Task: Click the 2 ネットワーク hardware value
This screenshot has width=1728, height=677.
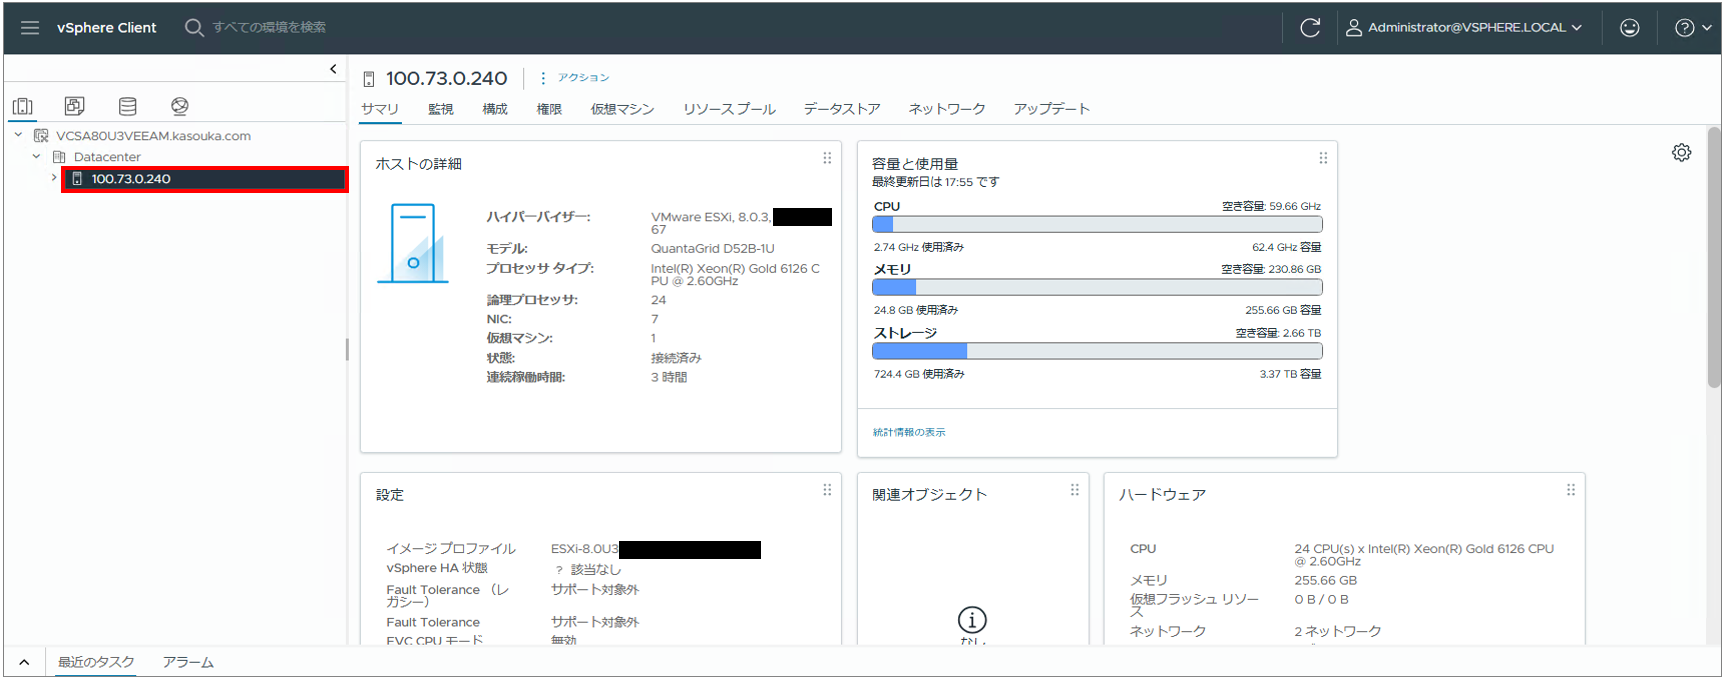Action: (x=1338, y=631)
